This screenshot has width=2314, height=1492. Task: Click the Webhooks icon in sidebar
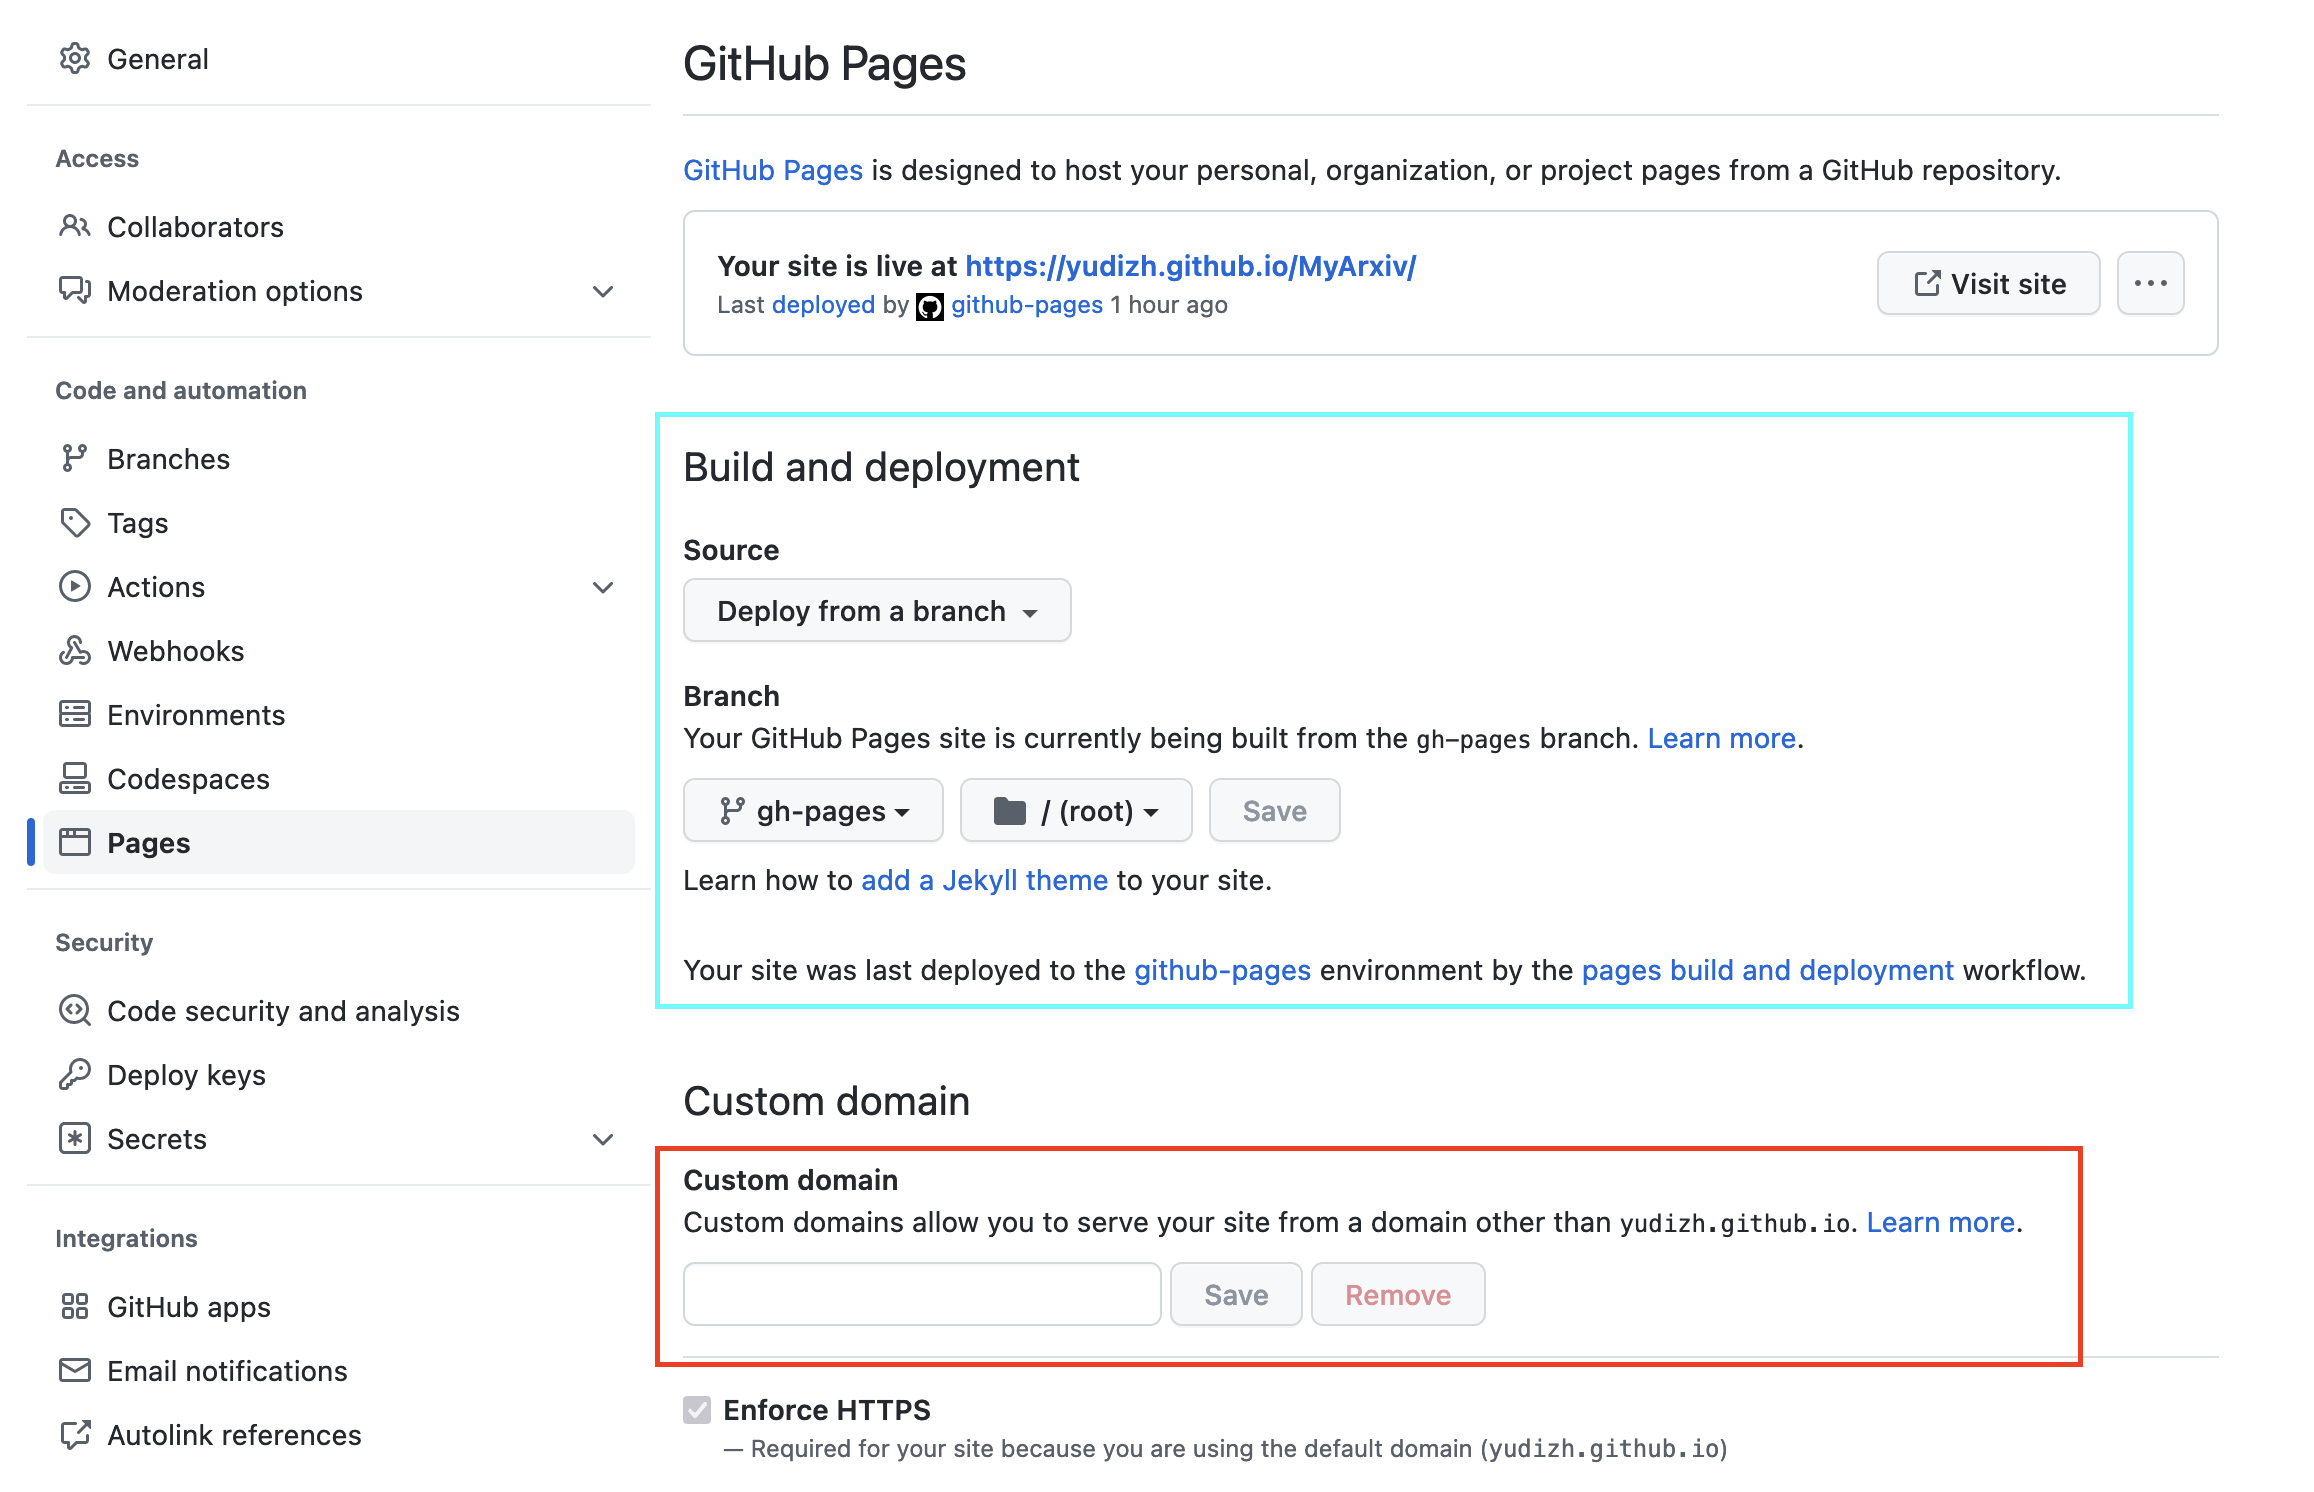(x=75, y=651)
